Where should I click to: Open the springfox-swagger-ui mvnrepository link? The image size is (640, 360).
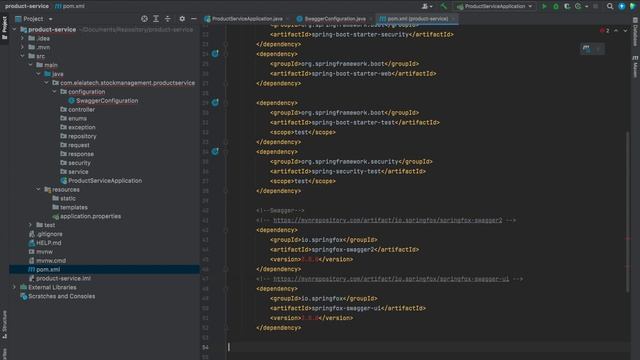(391, 279)
